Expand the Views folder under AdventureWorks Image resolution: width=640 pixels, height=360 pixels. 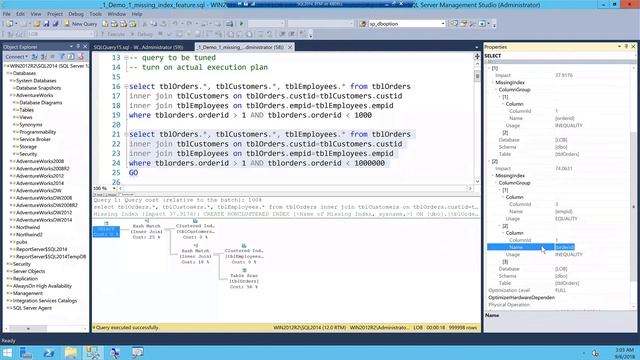pyautogui.click(x=15, y=118)
